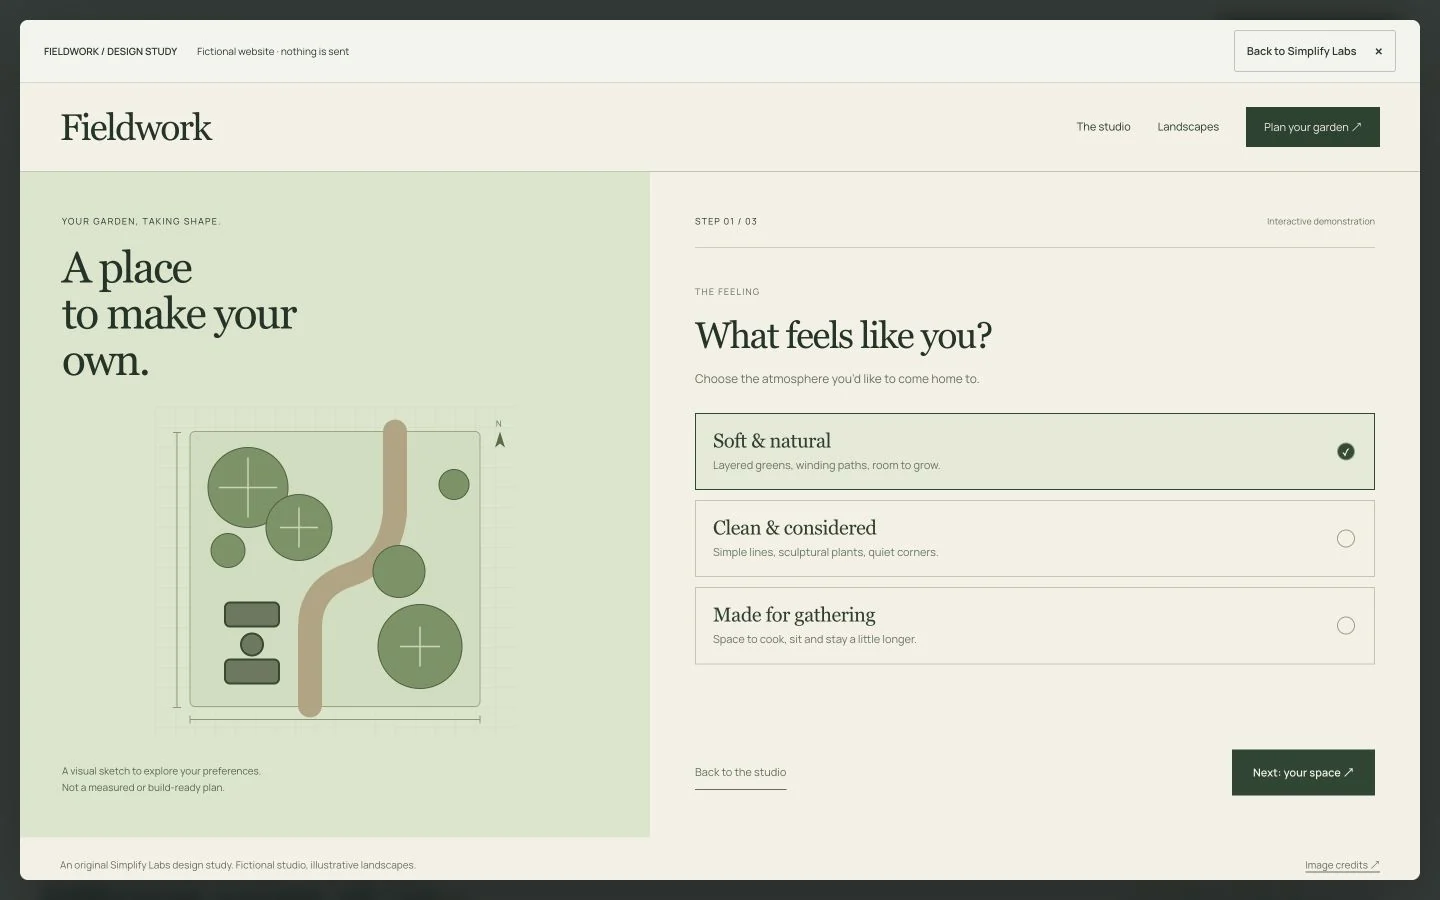Click 'Fictional website · nothing is sent' text

(273, 51)
